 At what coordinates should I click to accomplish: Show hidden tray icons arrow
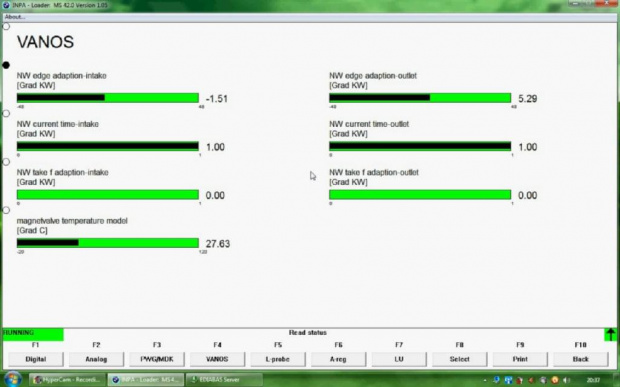pyautogui.click(x=485, y=380)
